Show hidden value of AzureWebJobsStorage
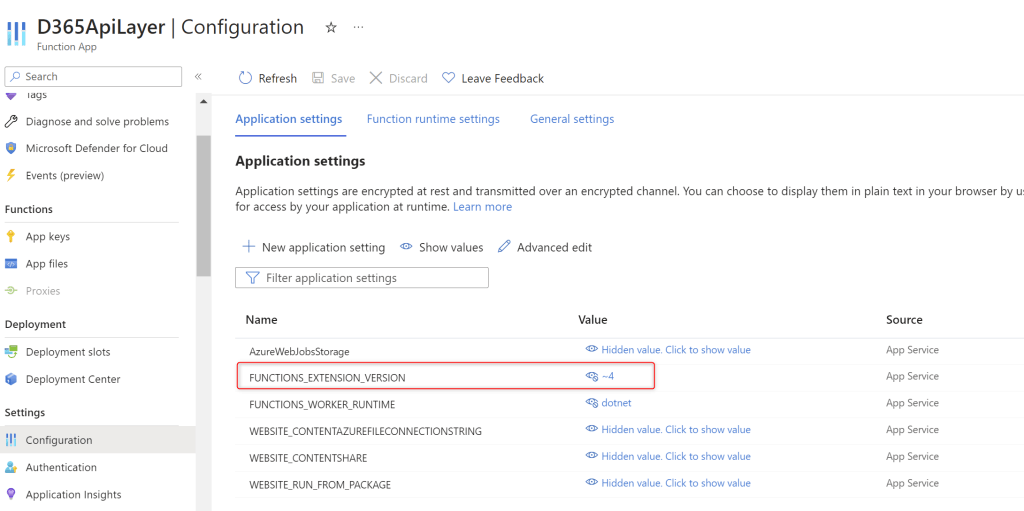 pyautogui.click(x=675, y=350)
